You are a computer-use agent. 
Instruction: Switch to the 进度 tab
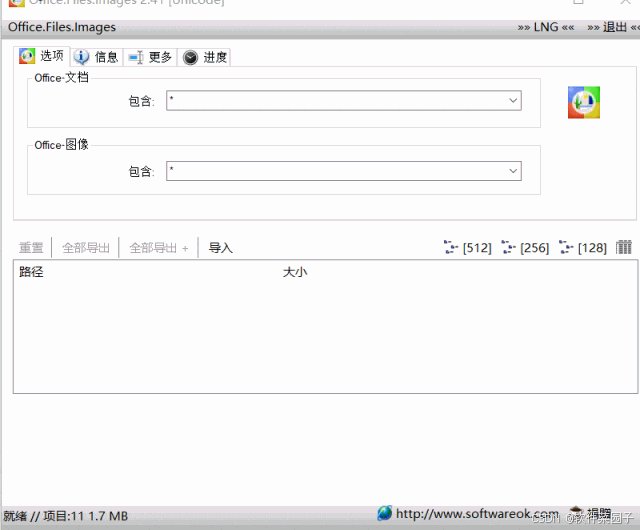(x=204, y=57)
